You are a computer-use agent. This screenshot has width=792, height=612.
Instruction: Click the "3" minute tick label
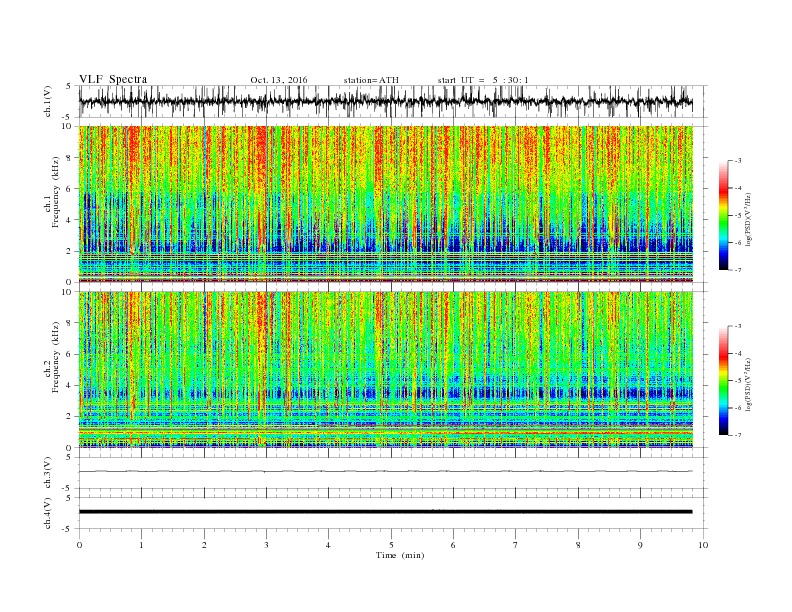(x=267, y=545)
